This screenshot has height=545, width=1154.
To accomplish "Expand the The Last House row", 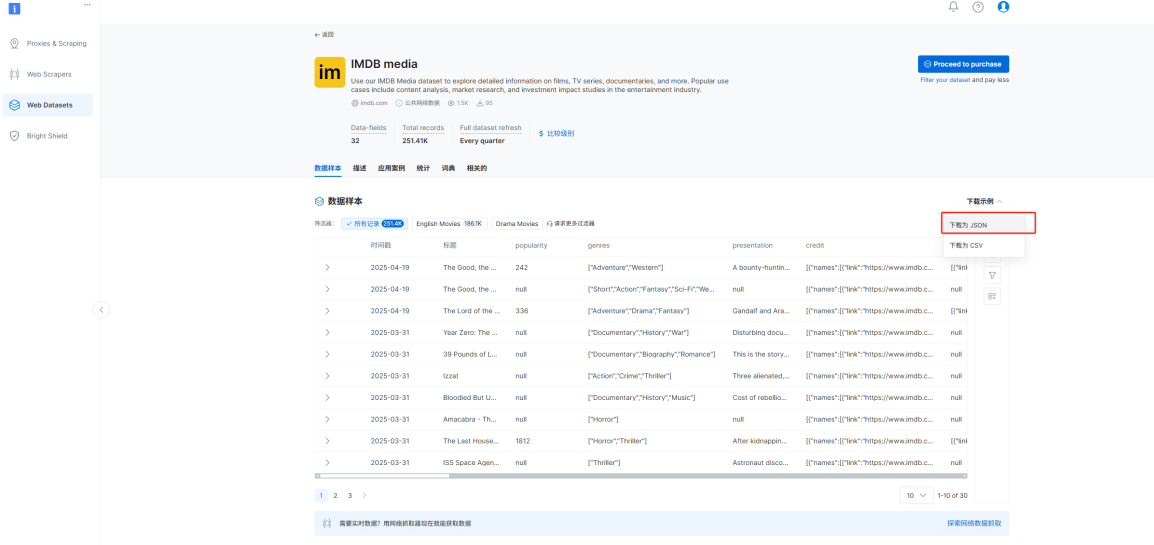I will coord(327,441).
